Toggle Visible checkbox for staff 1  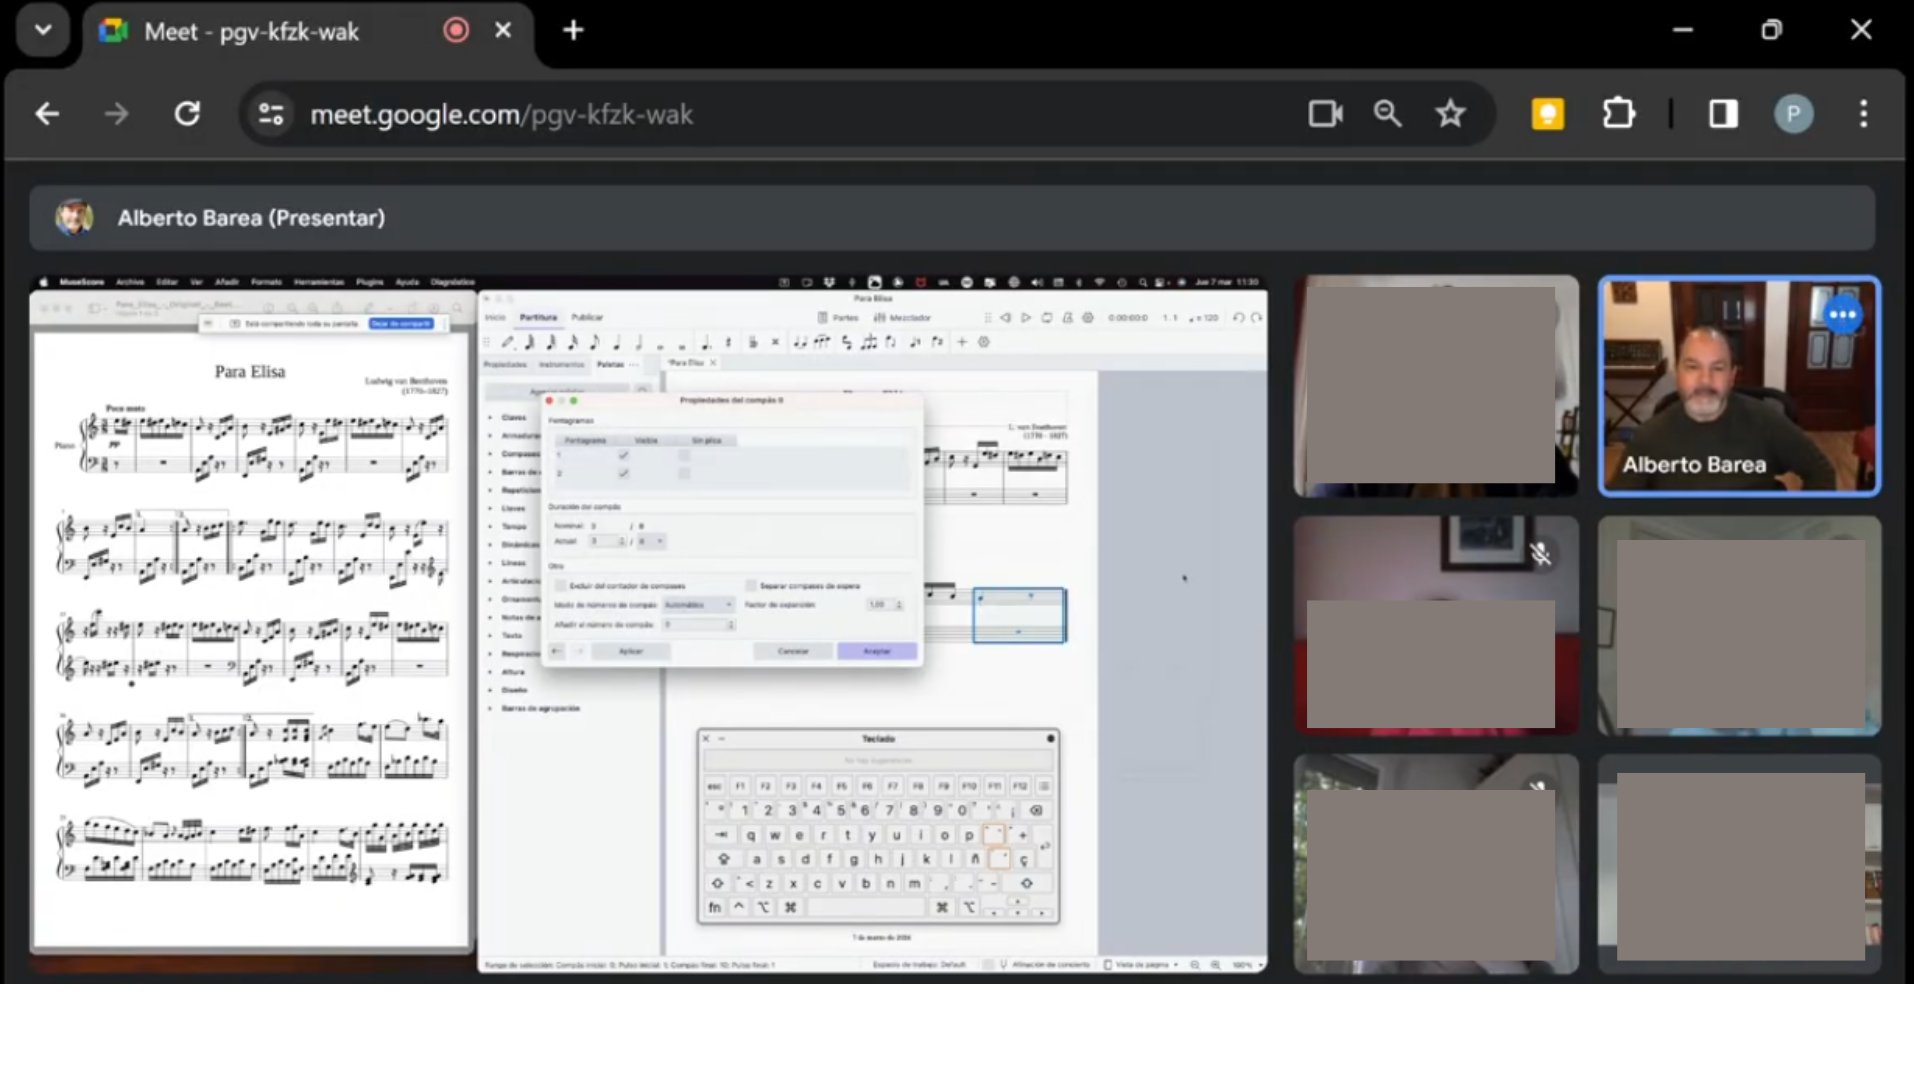[623, 455]
